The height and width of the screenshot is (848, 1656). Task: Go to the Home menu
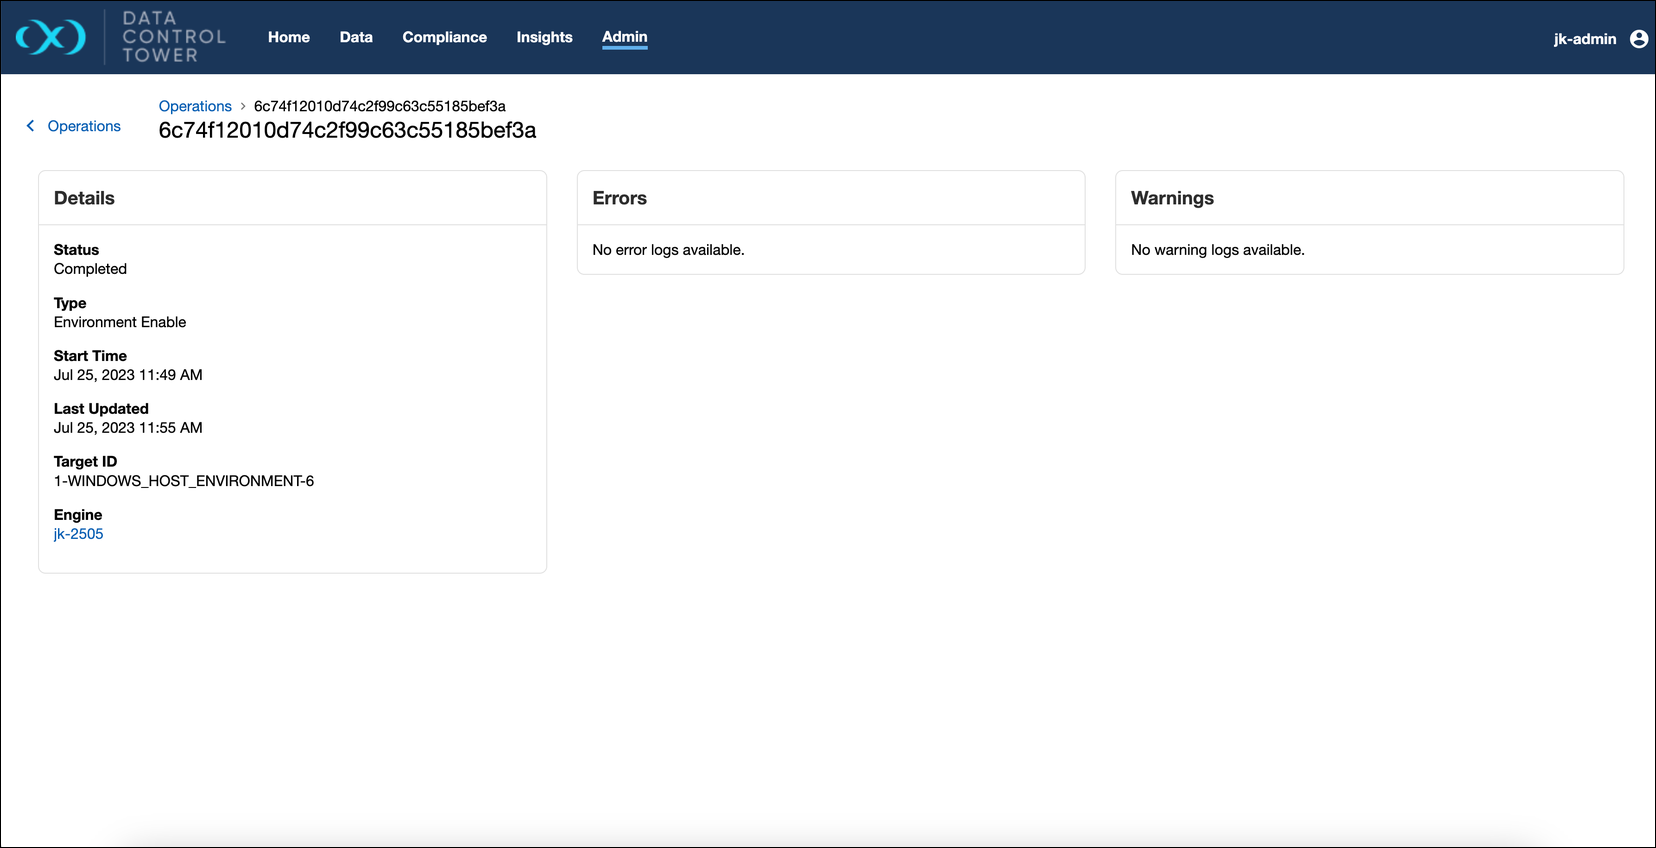288,37
